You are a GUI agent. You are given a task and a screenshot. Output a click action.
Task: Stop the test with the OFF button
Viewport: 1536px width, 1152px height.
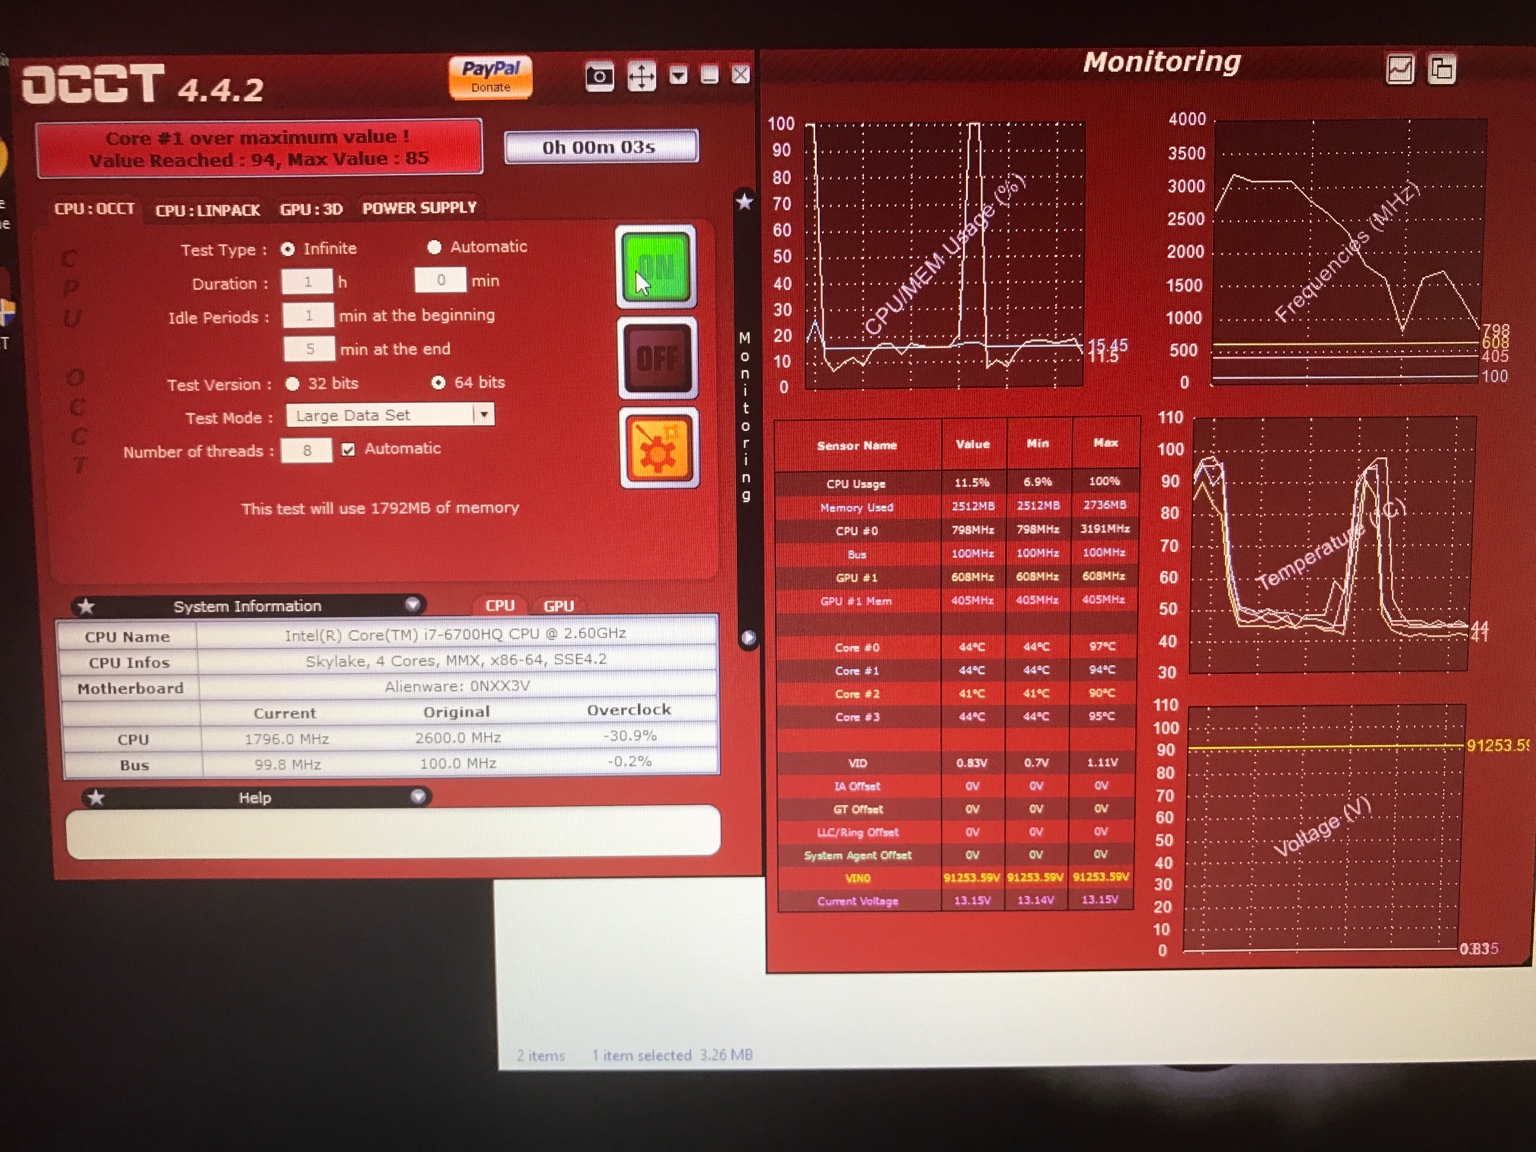point(657,358)
